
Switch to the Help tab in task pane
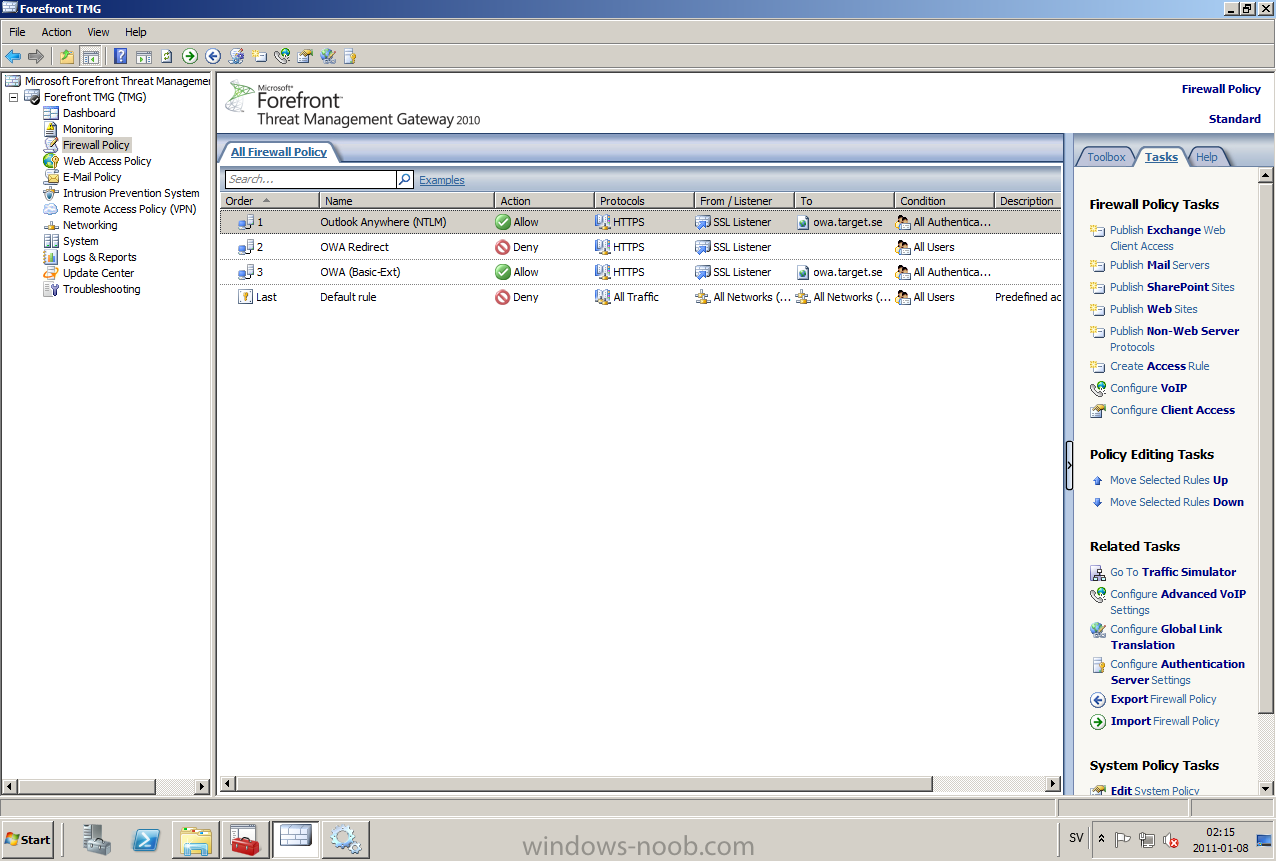[x=1207, y=157]
